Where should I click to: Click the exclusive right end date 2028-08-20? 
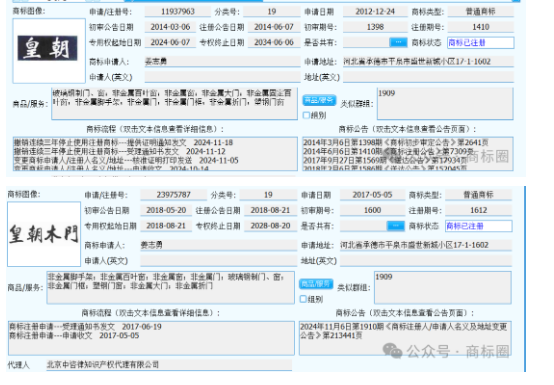pos(270,226)
